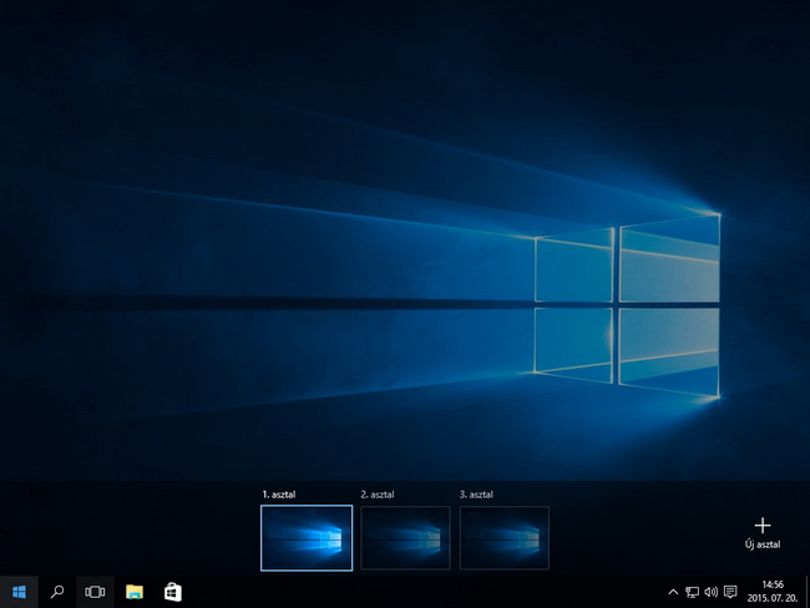Open the Action Center notifications icon
Viewport: 810px width, 608px height.
click(730, 592)
